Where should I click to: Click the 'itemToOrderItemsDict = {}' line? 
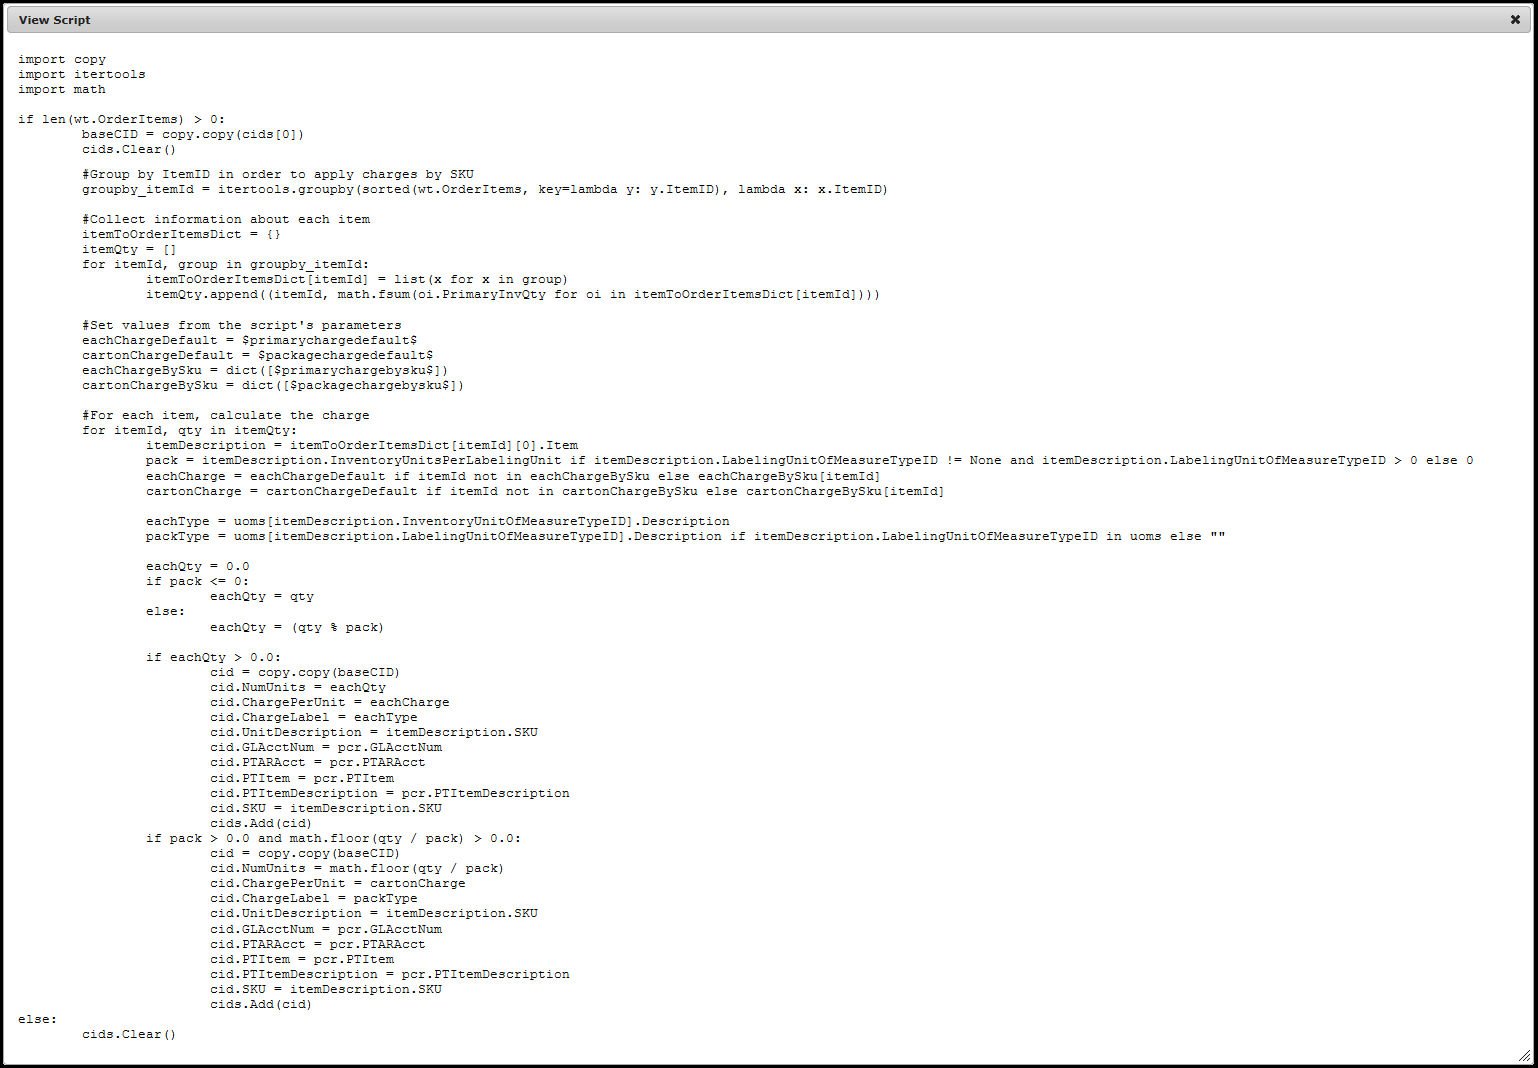coord(181,234)
